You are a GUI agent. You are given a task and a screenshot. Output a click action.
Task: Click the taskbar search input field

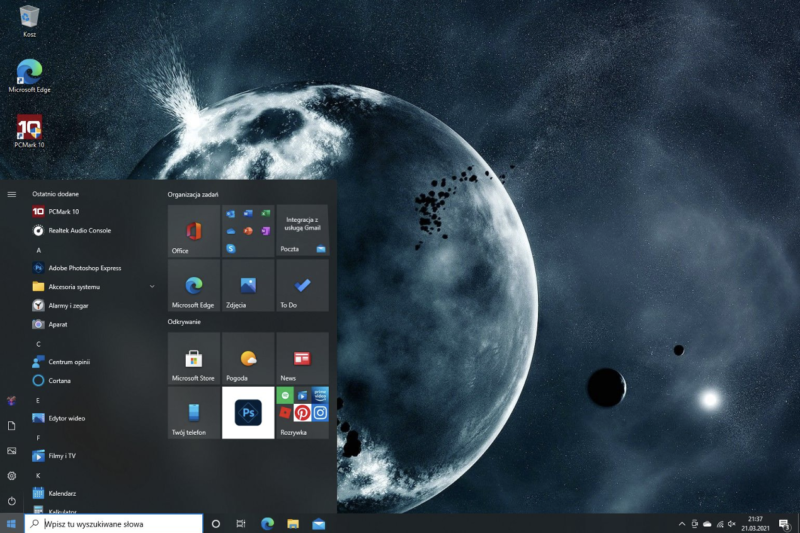coord(114,524)
